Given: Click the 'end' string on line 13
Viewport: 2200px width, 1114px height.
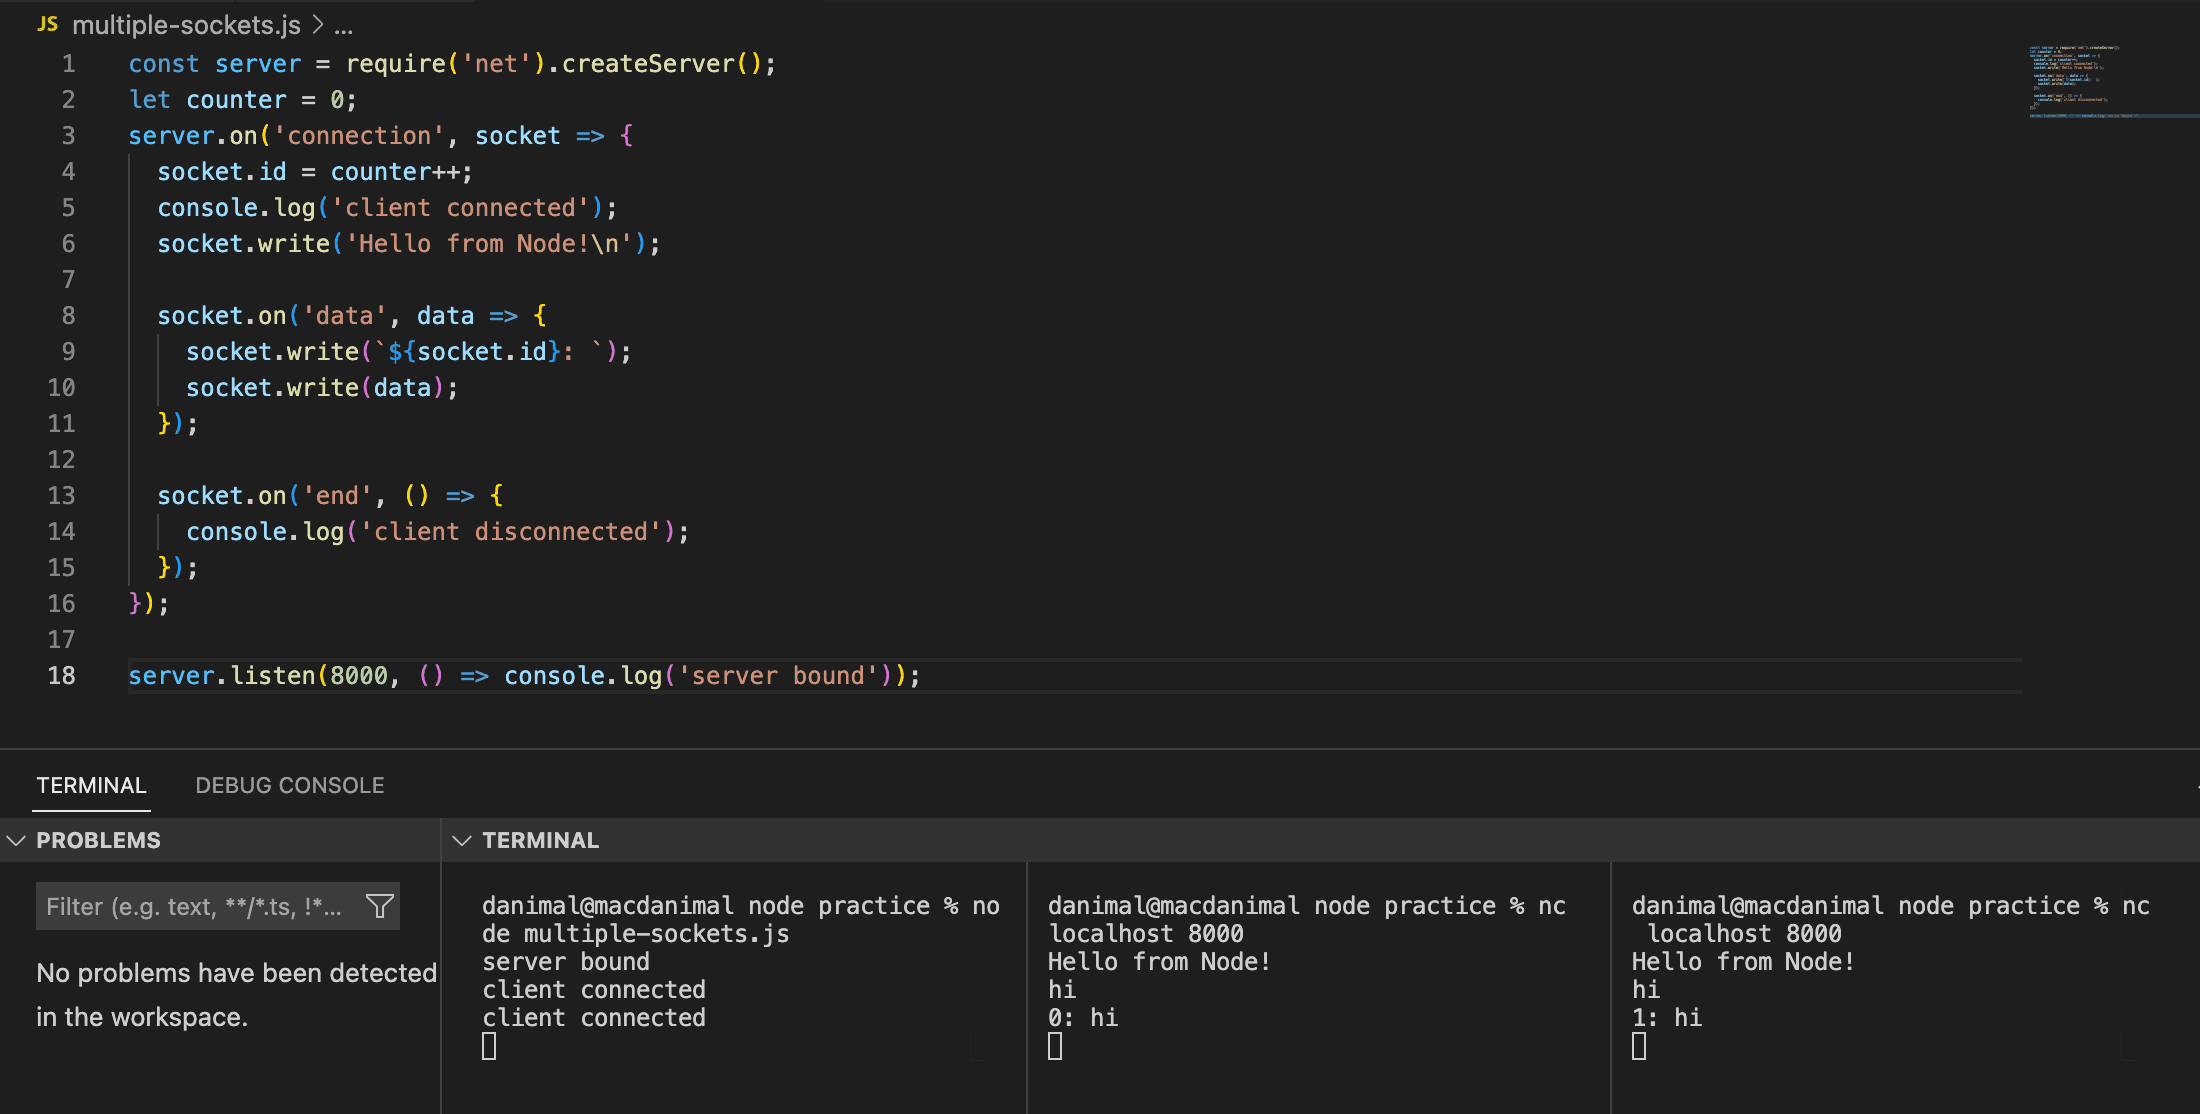Looking at the screenshot, I should pos(337,496).
